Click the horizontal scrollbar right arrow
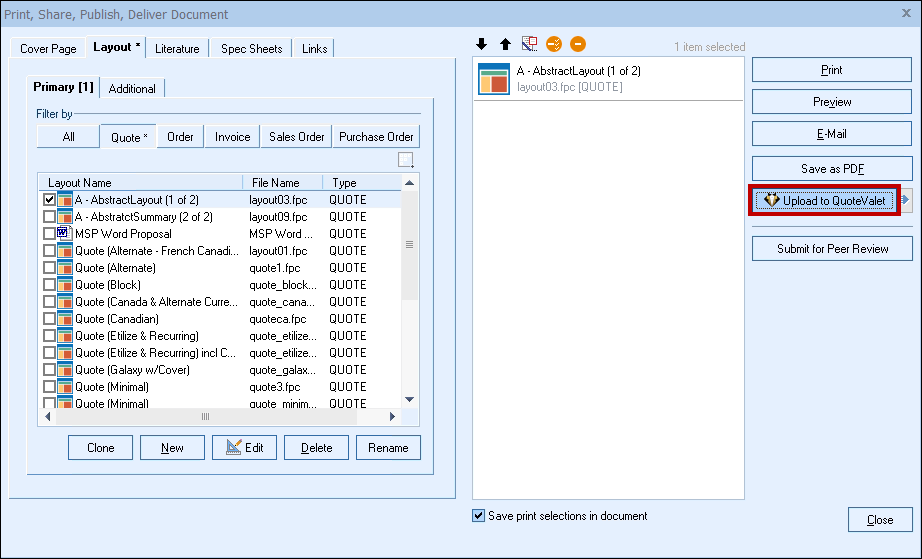This screenshot has height=559, width=922. [x=393, y=416]
